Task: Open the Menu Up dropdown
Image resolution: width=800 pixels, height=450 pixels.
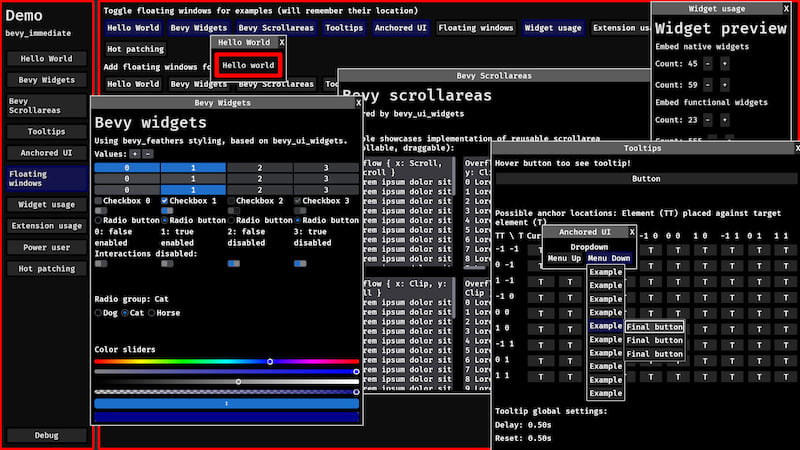Action: 564,258
